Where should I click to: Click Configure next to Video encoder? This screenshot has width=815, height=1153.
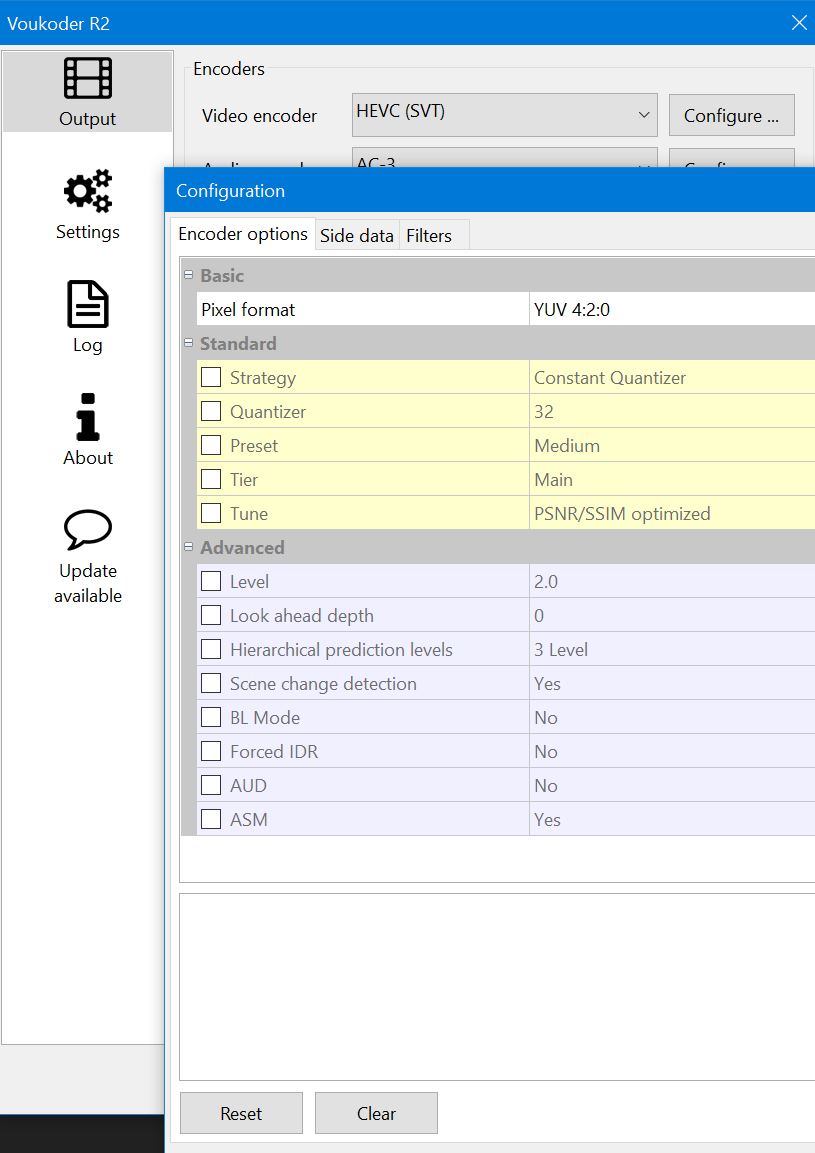(731, 116)
